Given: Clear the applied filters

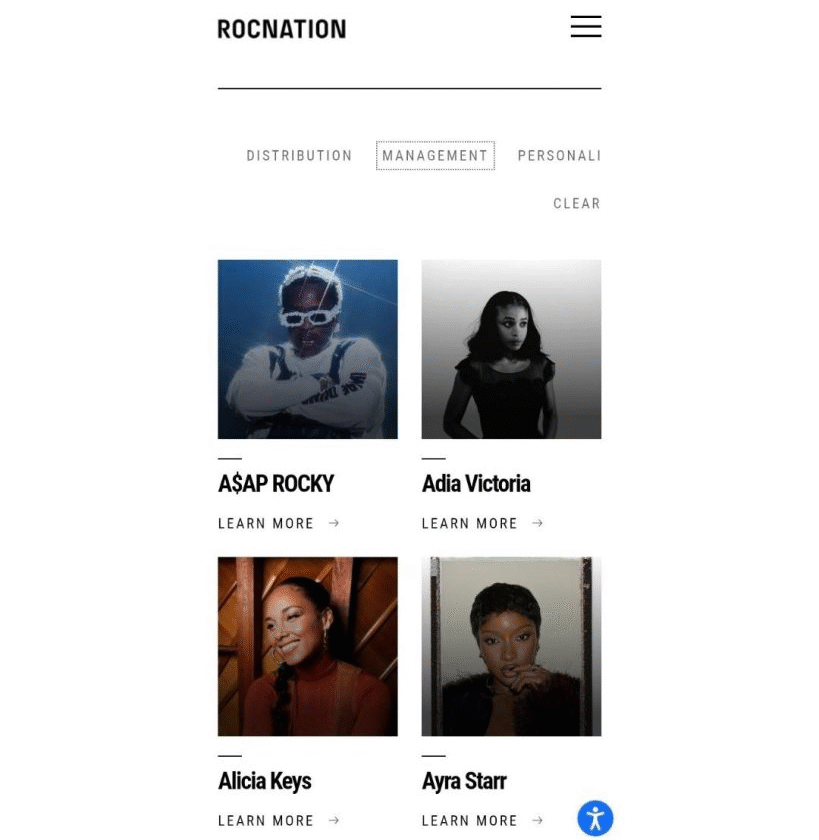Looking at the screenshot, I should click(577, 204).
